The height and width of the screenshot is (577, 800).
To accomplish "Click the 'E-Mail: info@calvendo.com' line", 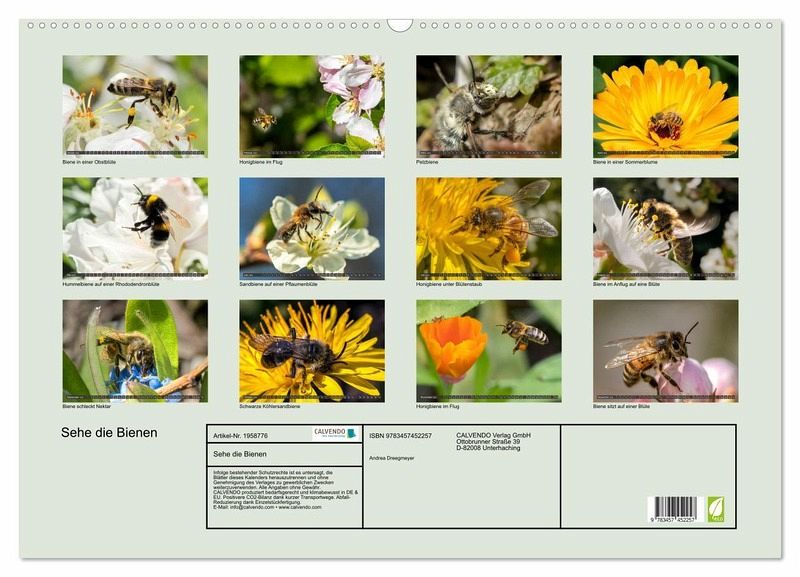I will pyautogui.click(x=267, y=507).
